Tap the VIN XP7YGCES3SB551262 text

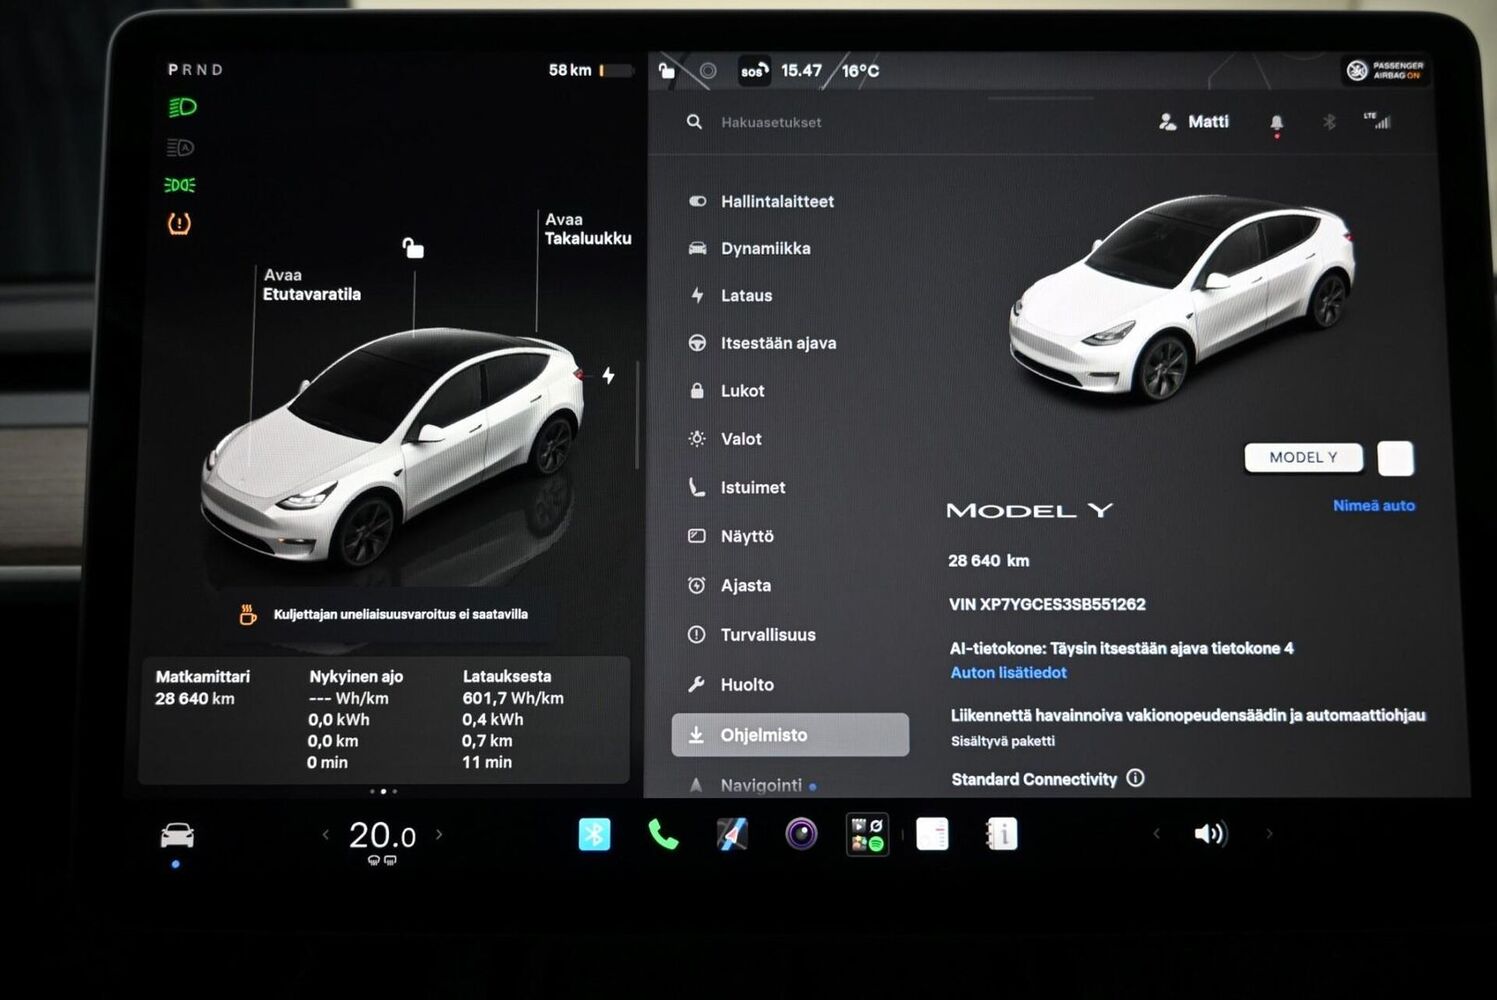tap(1047, 604)
